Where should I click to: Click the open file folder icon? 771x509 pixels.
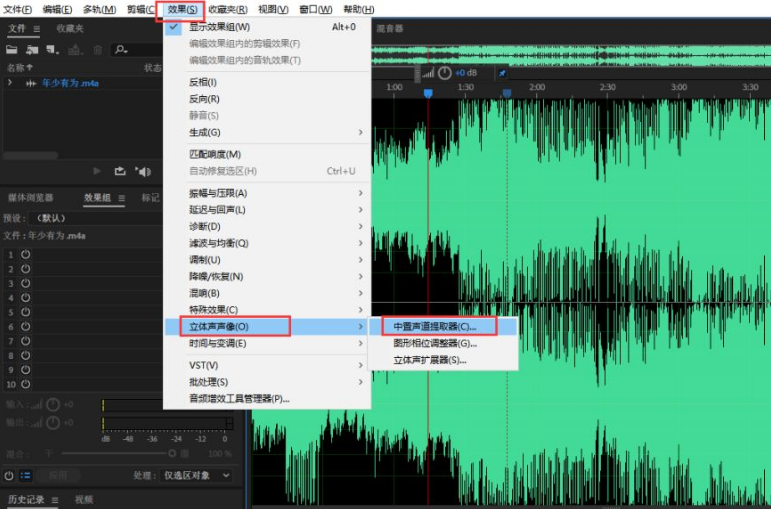(x=12, y=49)
